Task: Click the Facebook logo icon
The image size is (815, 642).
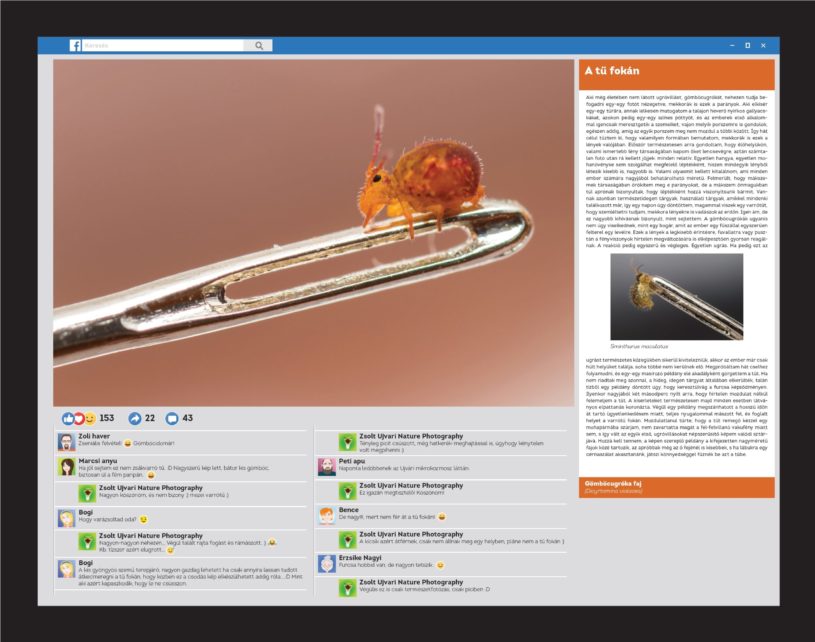Action: [75, 46]
